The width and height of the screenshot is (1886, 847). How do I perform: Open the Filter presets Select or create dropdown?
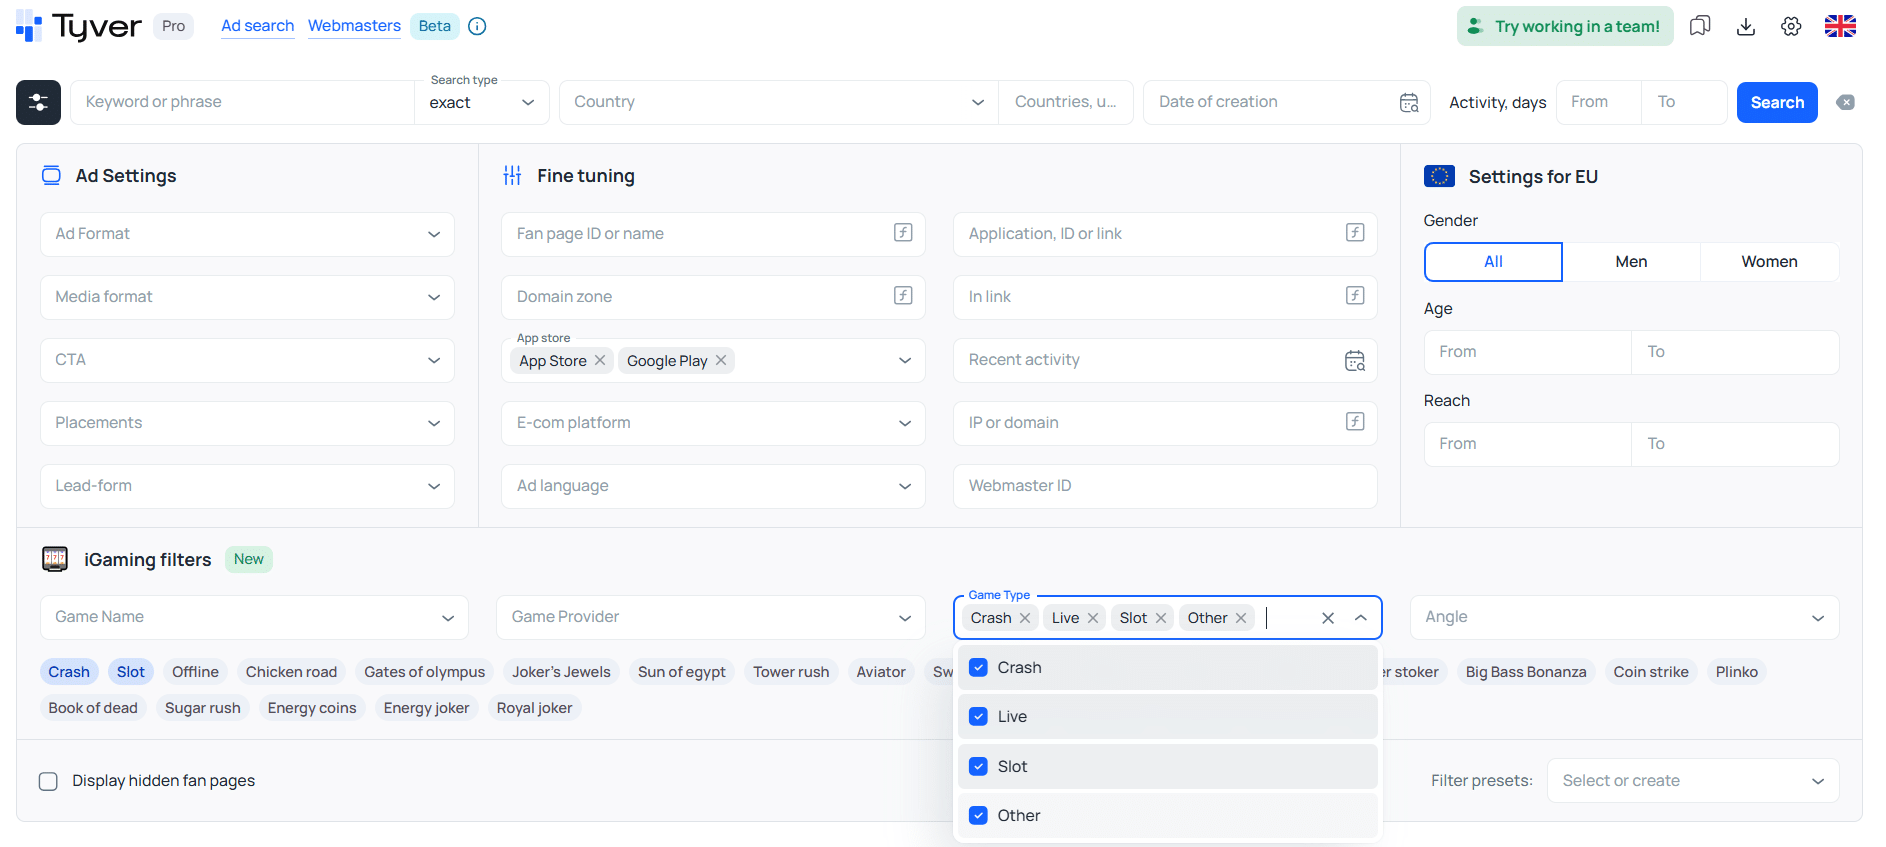pyautogui.click(x=1693, y=781)
